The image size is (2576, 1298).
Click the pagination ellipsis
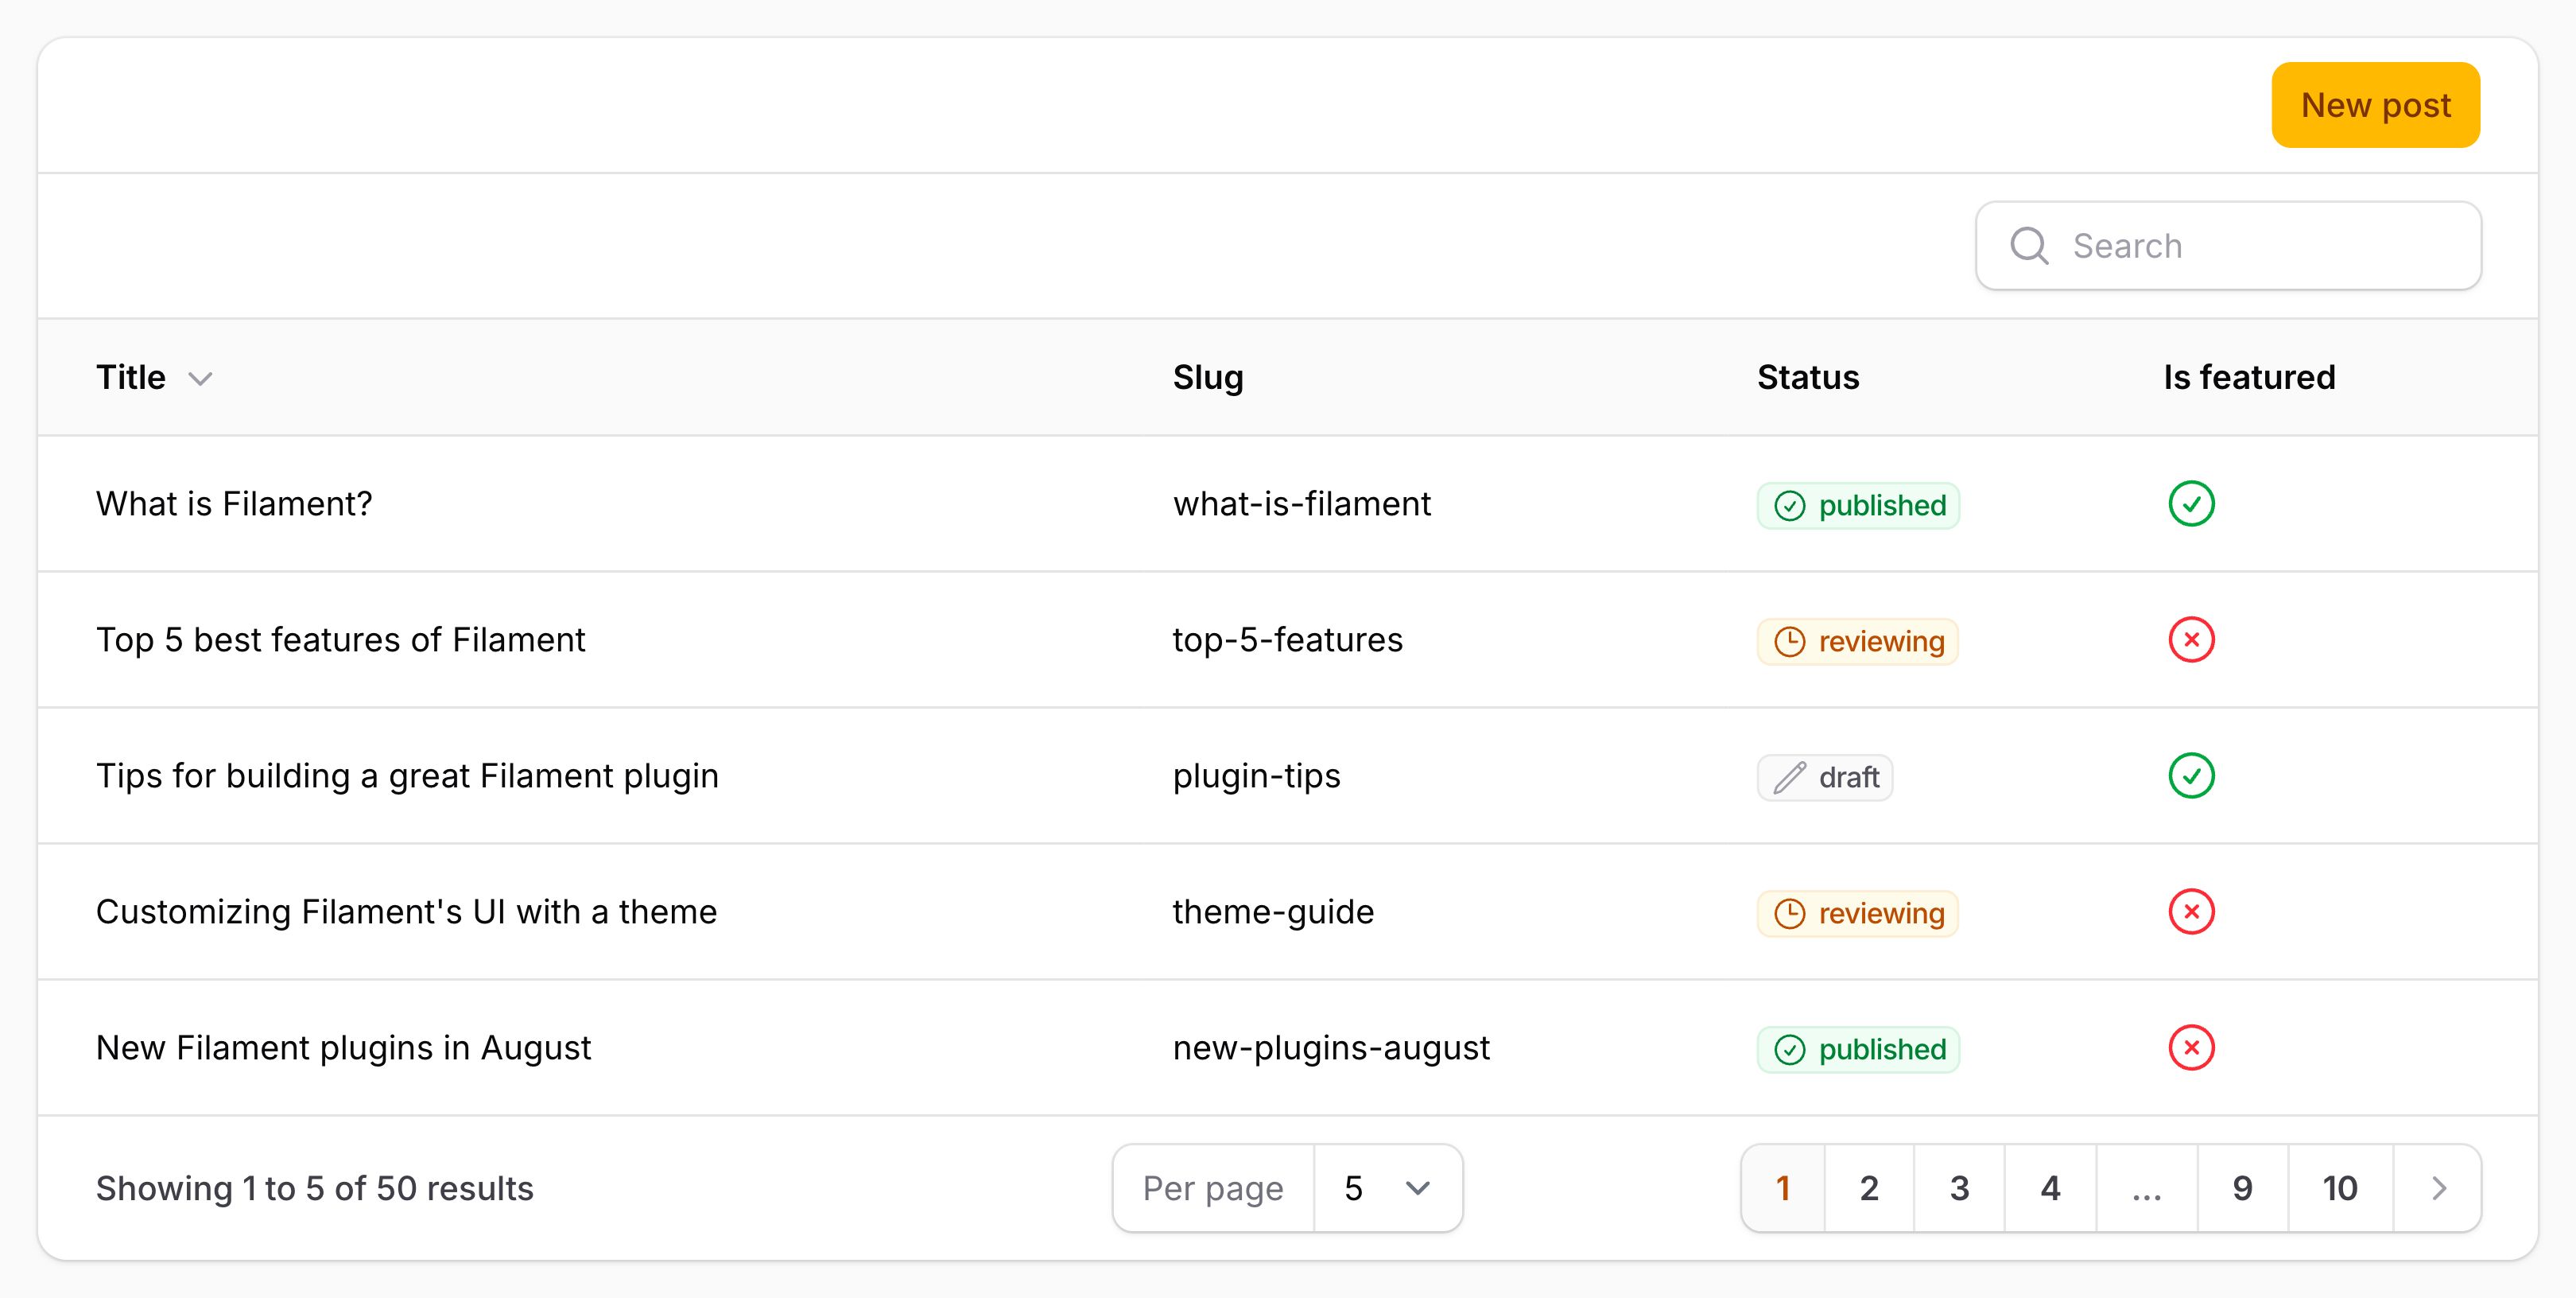point(2147,1188)
